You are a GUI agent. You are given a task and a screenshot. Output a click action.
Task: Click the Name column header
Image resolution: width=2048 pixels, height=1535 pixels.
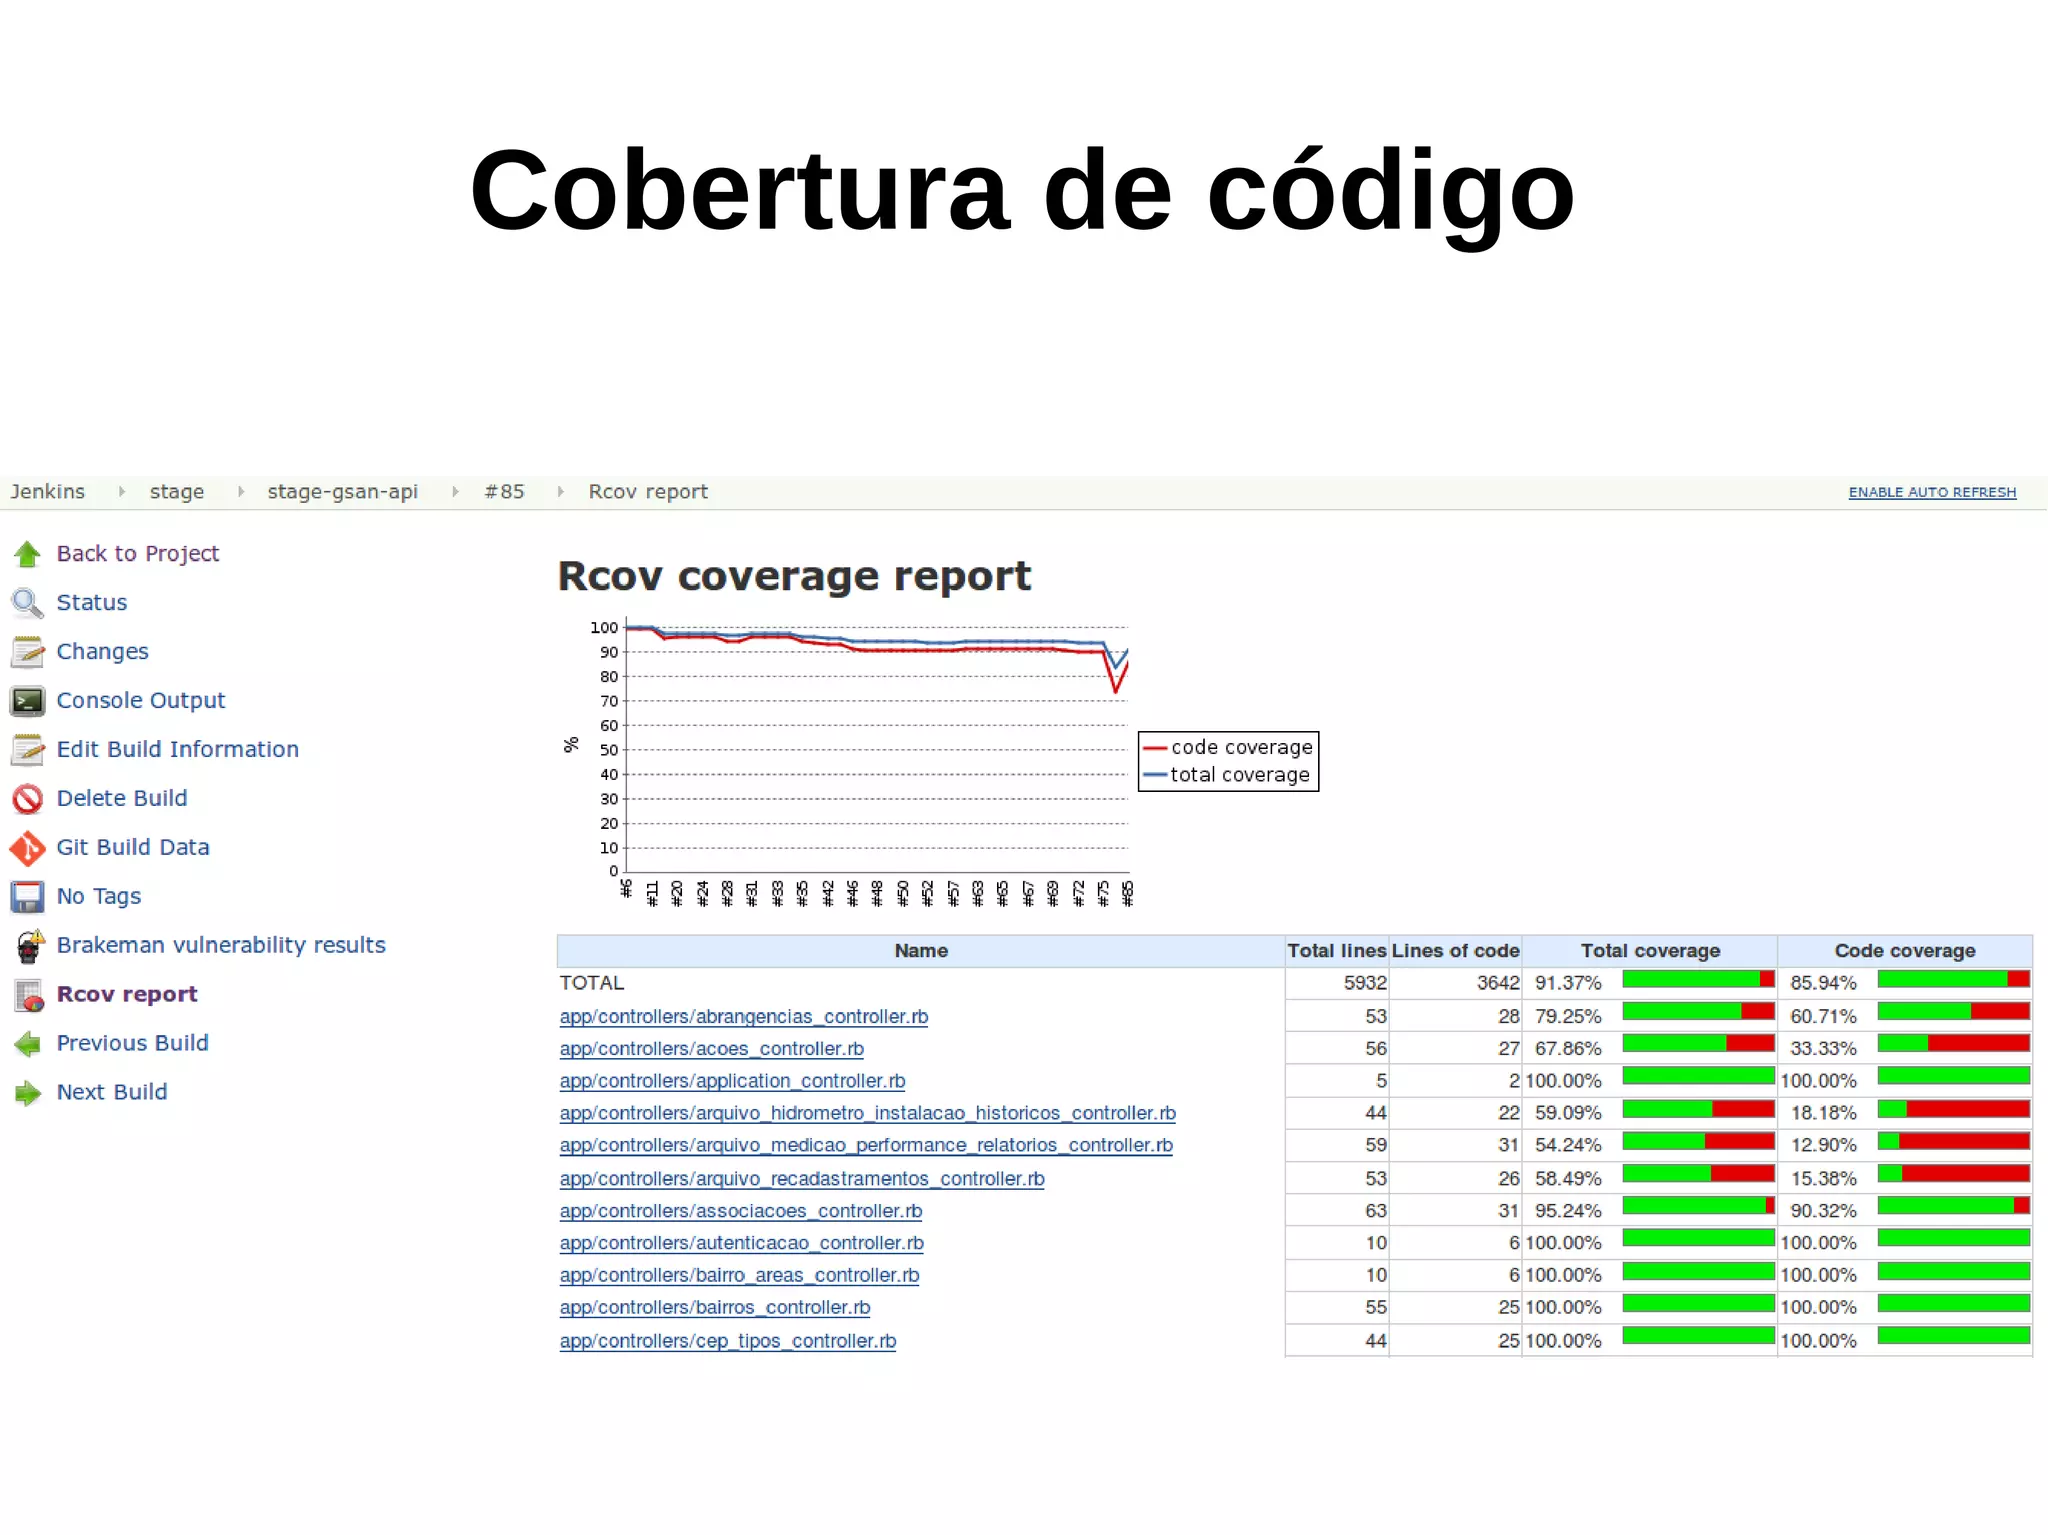[921, 951]
